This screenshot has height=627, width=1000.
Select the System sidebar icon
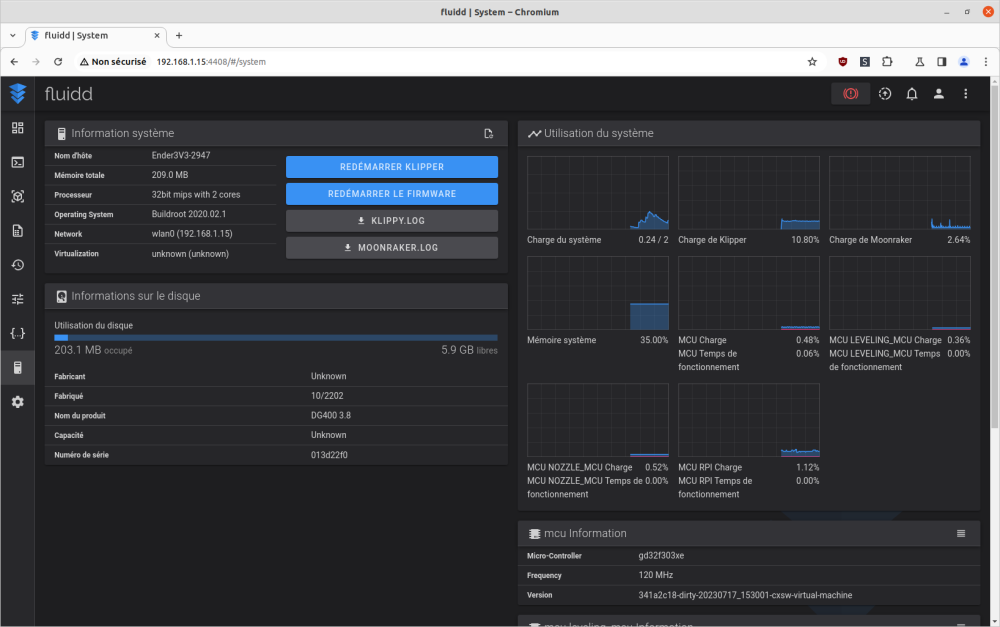(x=18, y=367)
